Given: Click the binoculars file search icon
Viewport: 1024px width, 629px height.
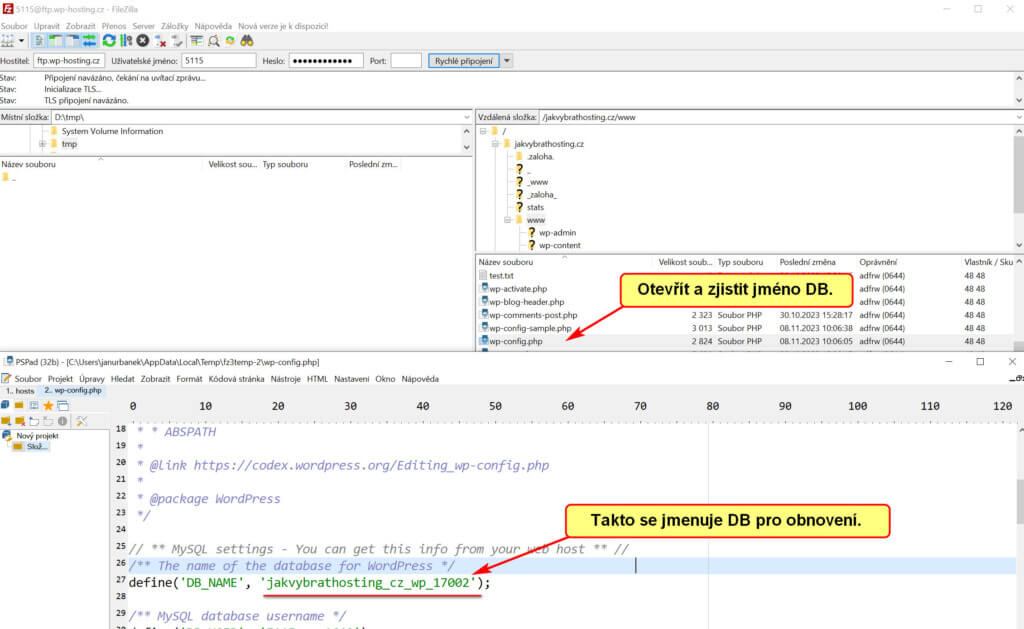Looking at the screenshot, I should pyautogui.click(x=247, y=41).
